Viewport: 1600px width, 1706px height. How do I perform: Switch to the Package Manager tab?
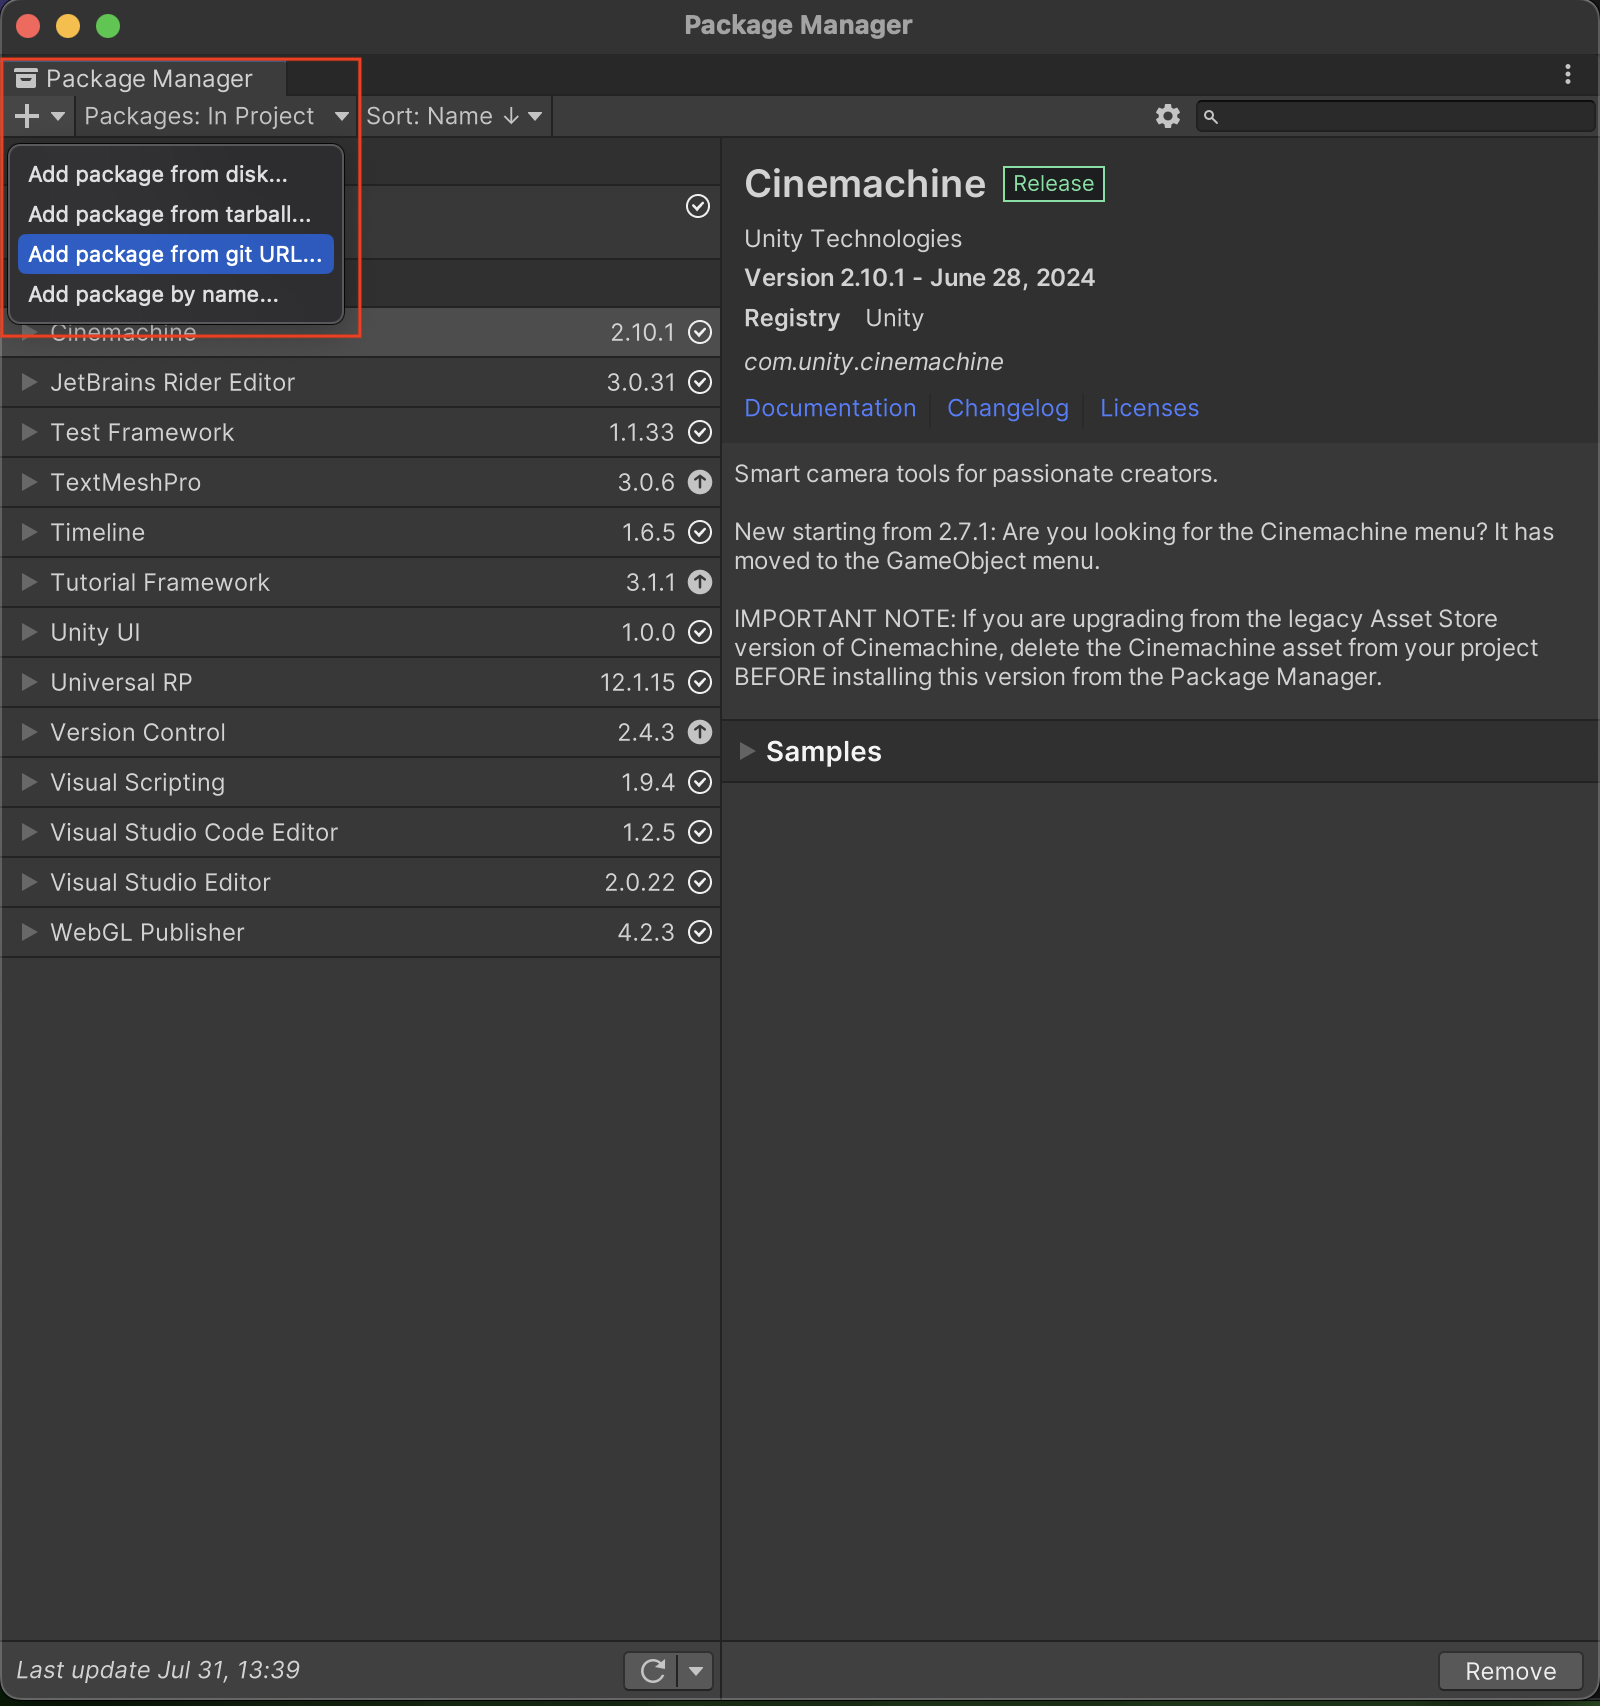pyautogui.click(x=145, y=78)
